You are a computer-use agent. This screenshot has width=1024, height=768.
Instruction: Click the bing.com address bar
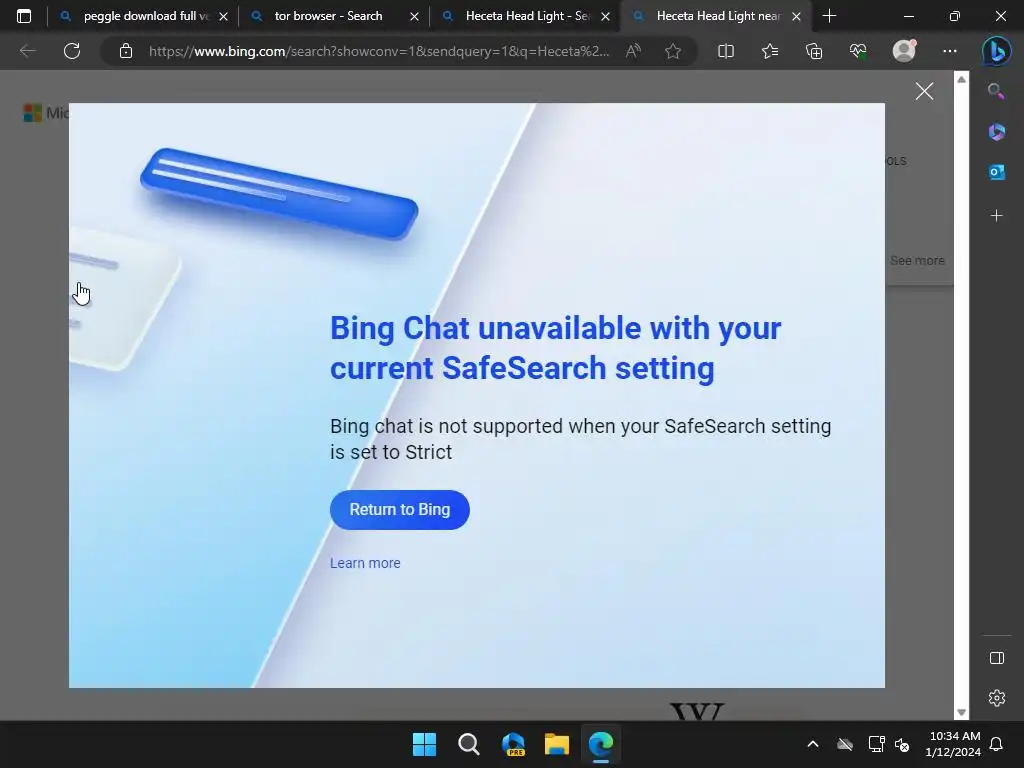[379, 51]
